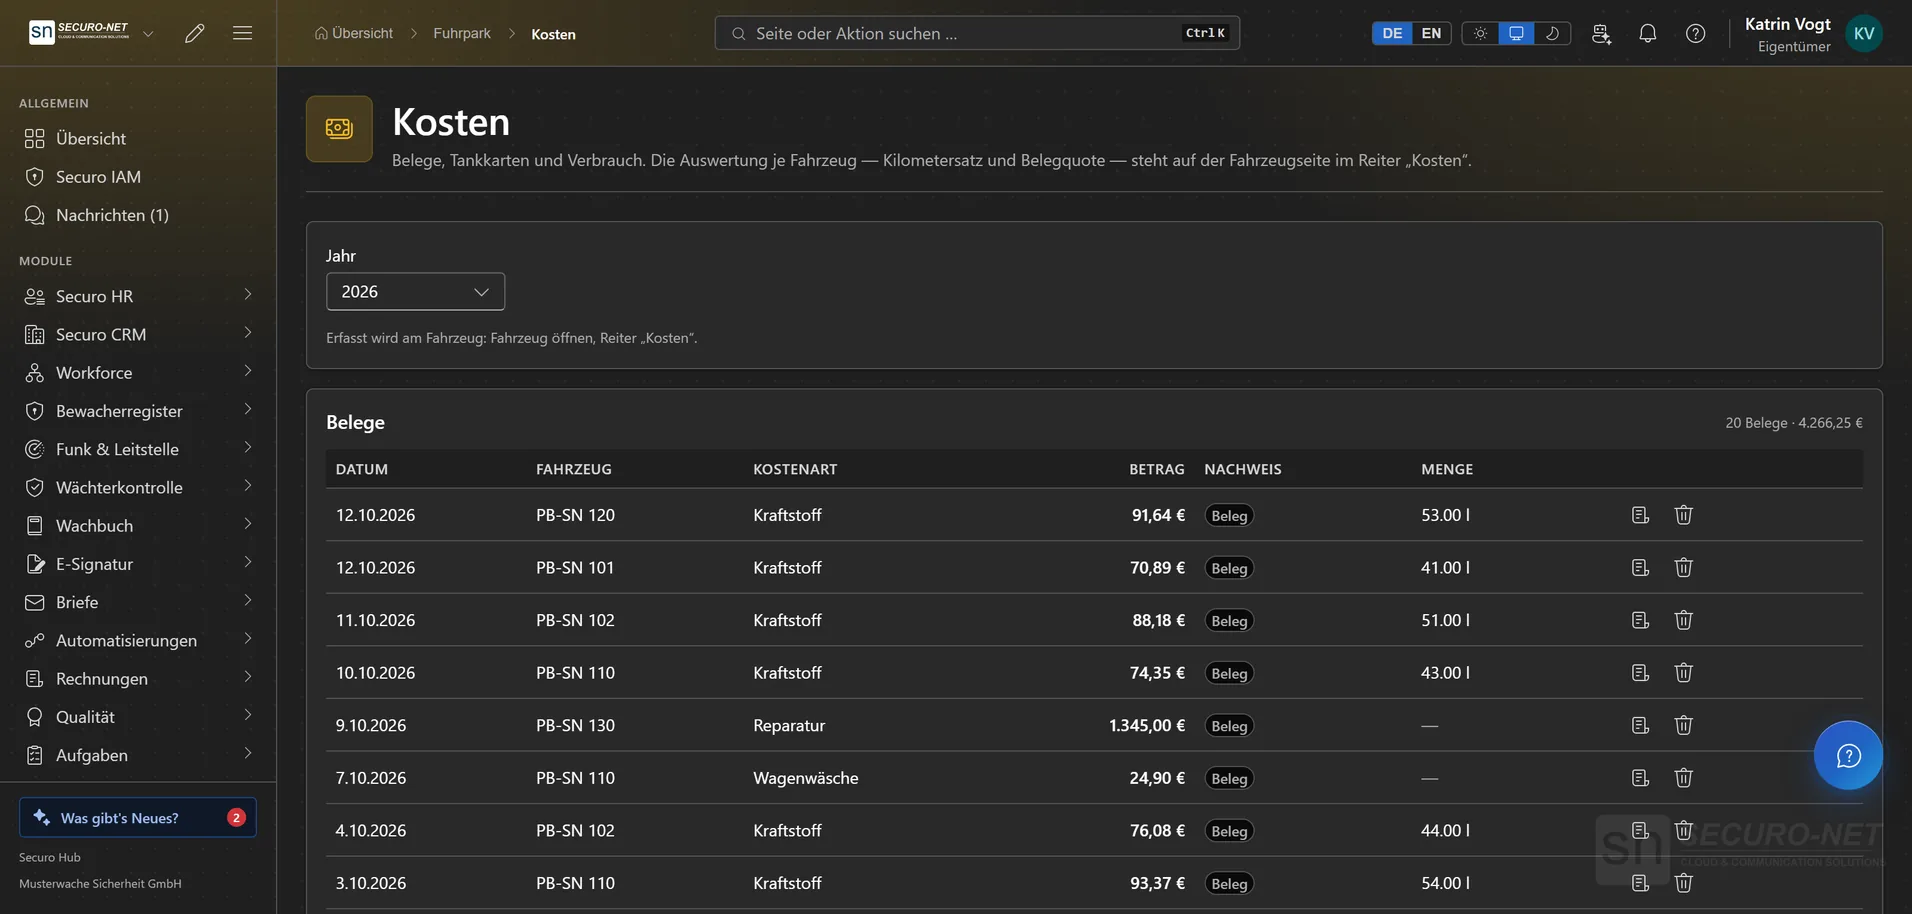
Task: Delete the 24,90 € Wagenwäsche entry
Action: pos(1684,778)
